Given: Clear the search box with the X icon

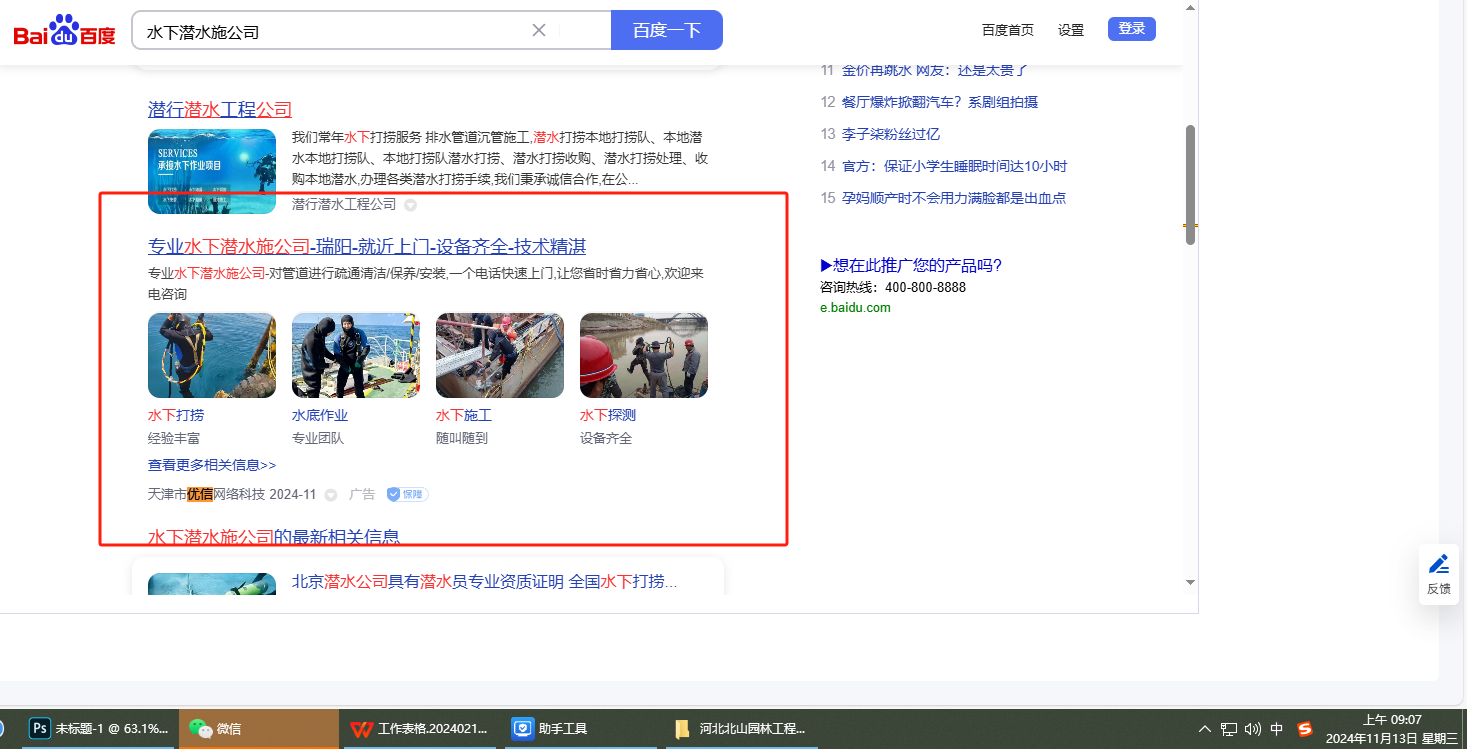Looking at the screenshot, I should 539,30.
